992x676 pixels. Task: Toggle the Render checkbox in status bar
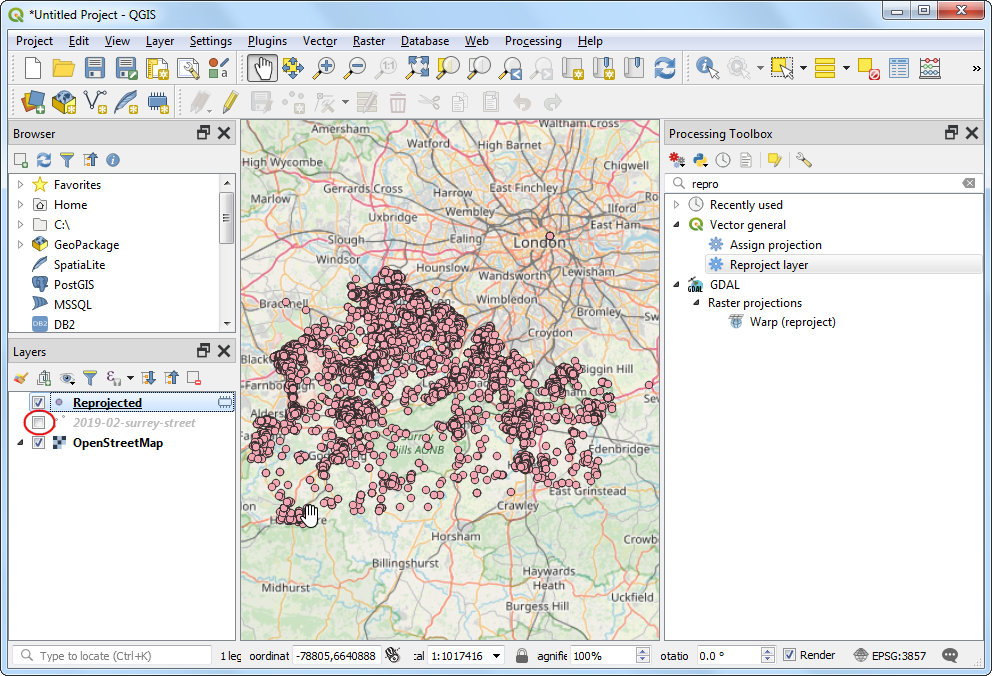tap(789, 655)
